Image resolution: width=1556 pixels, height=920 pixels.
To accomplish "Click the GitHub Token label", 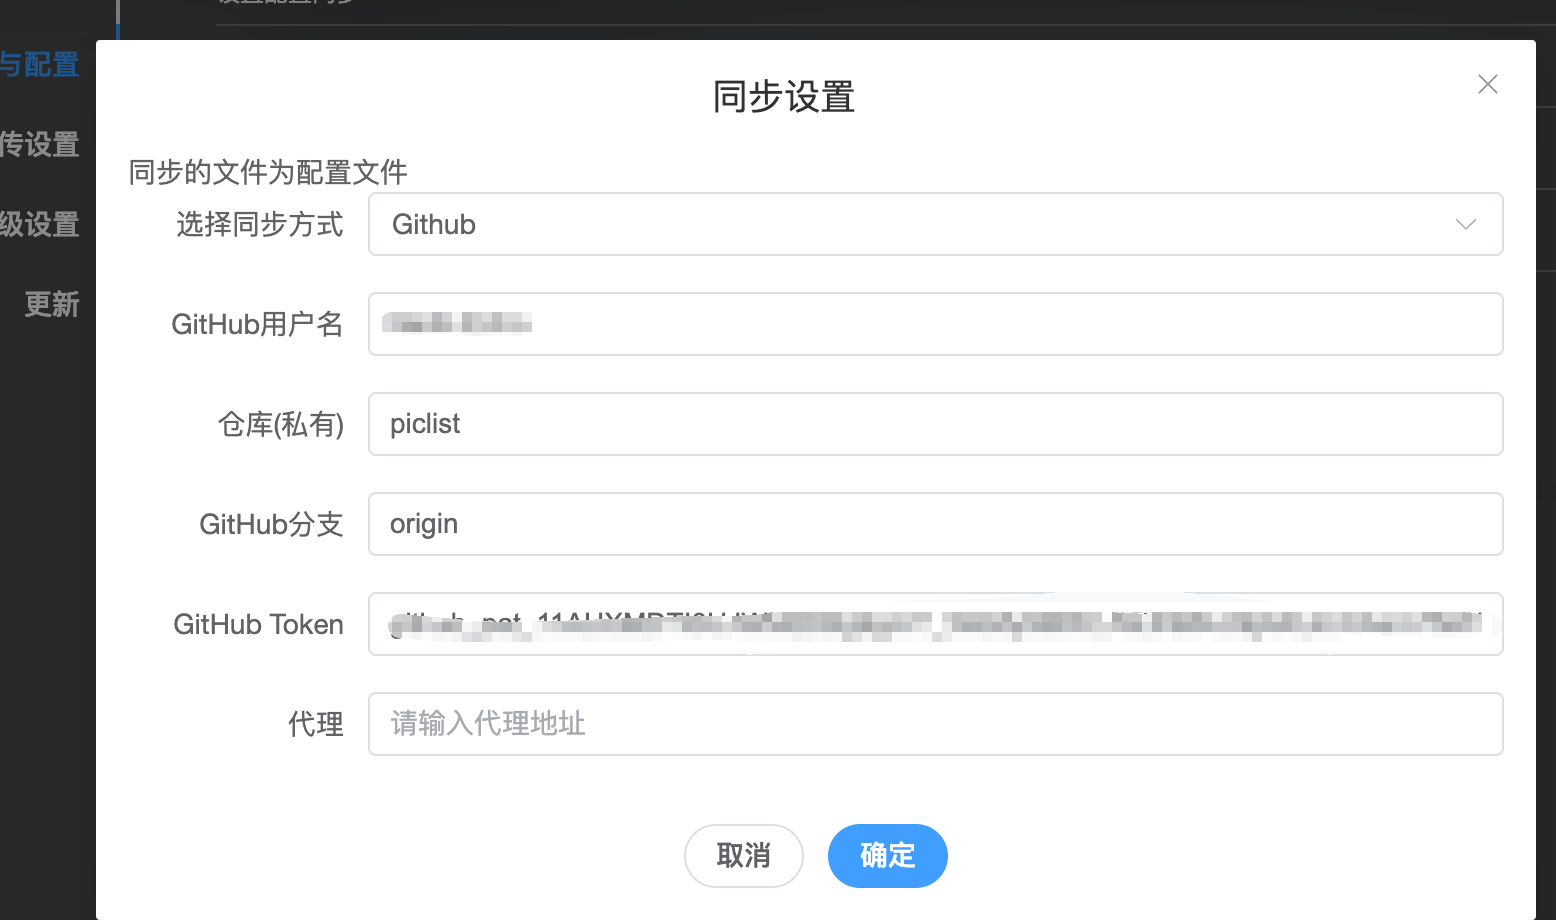I will [x=258, y=624].
